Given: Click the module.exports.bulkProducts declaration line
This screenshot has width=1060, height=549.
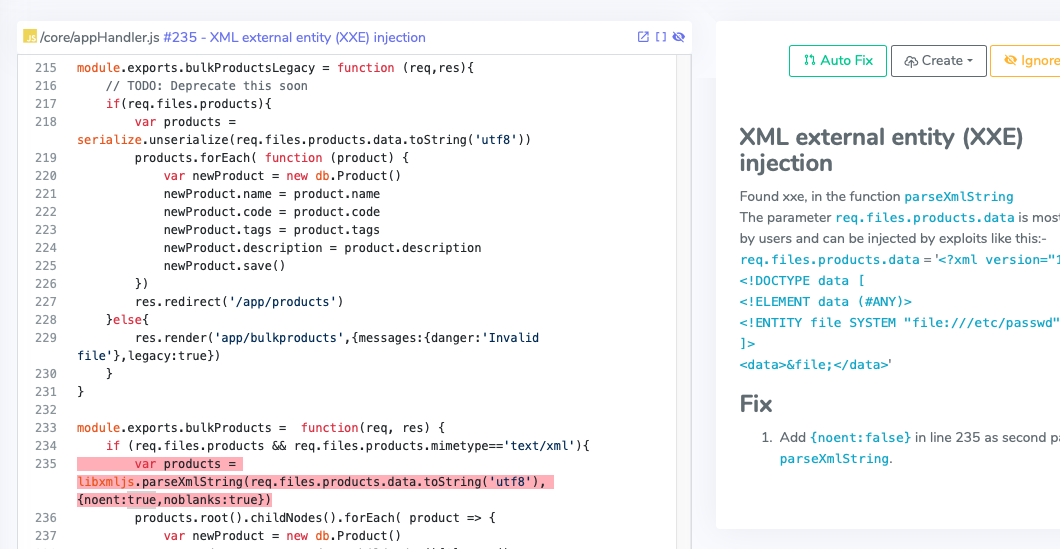Looking at the screenshot, I should (262, 428).
